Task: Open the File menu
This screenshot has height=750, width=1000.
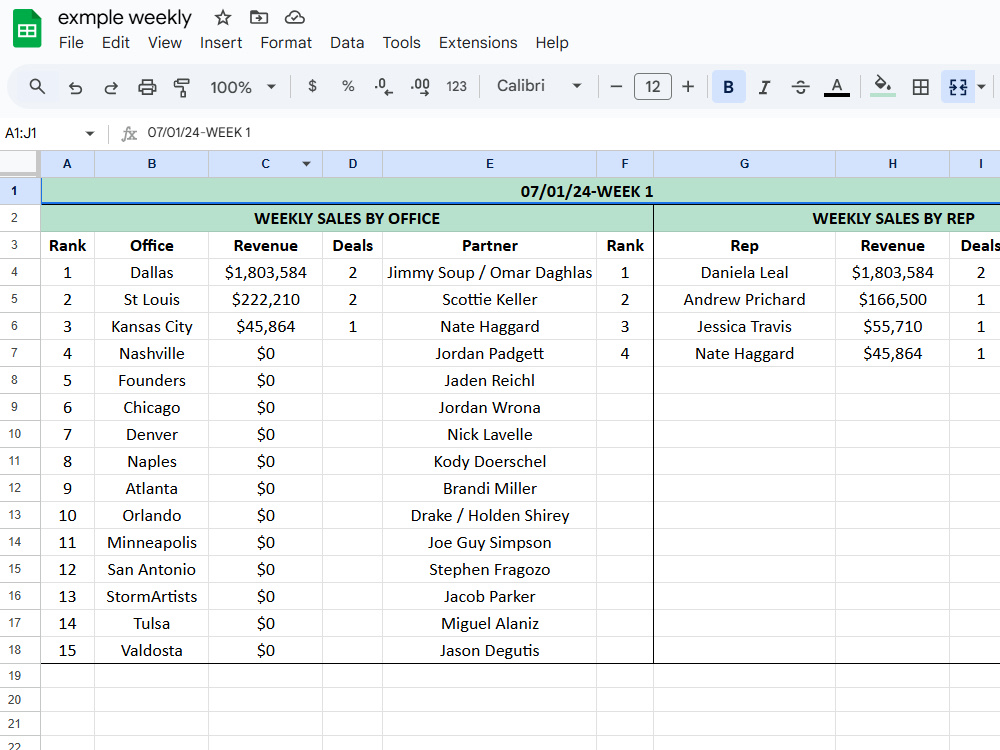Action: (x=71, y=43)
